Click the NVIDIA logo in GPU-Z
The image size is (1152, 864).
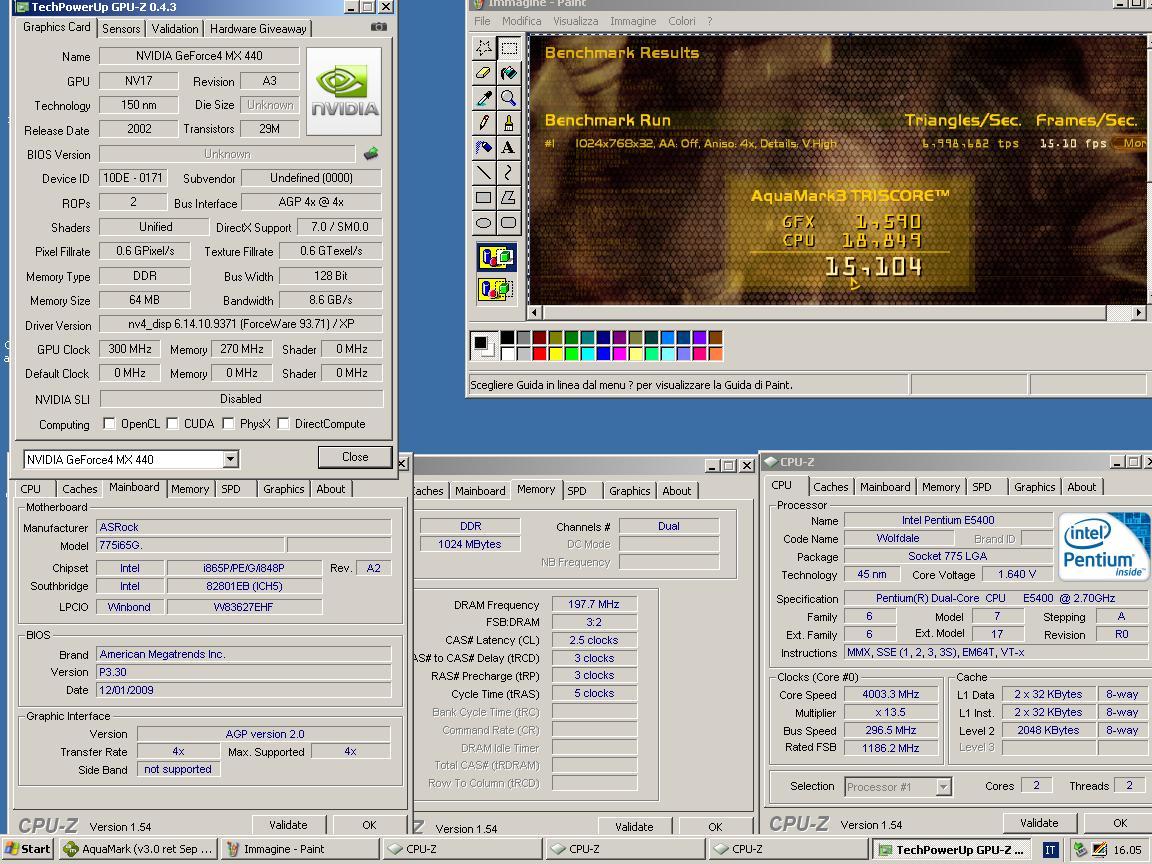point(344,91)
